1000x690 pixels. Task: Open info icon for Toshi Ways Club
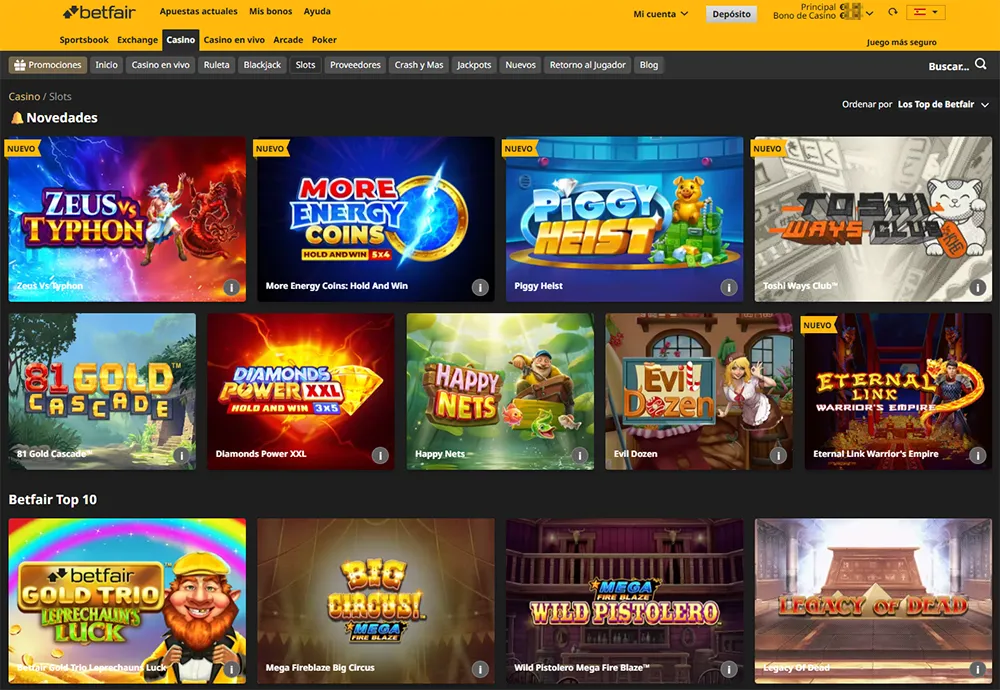(978, 288)
